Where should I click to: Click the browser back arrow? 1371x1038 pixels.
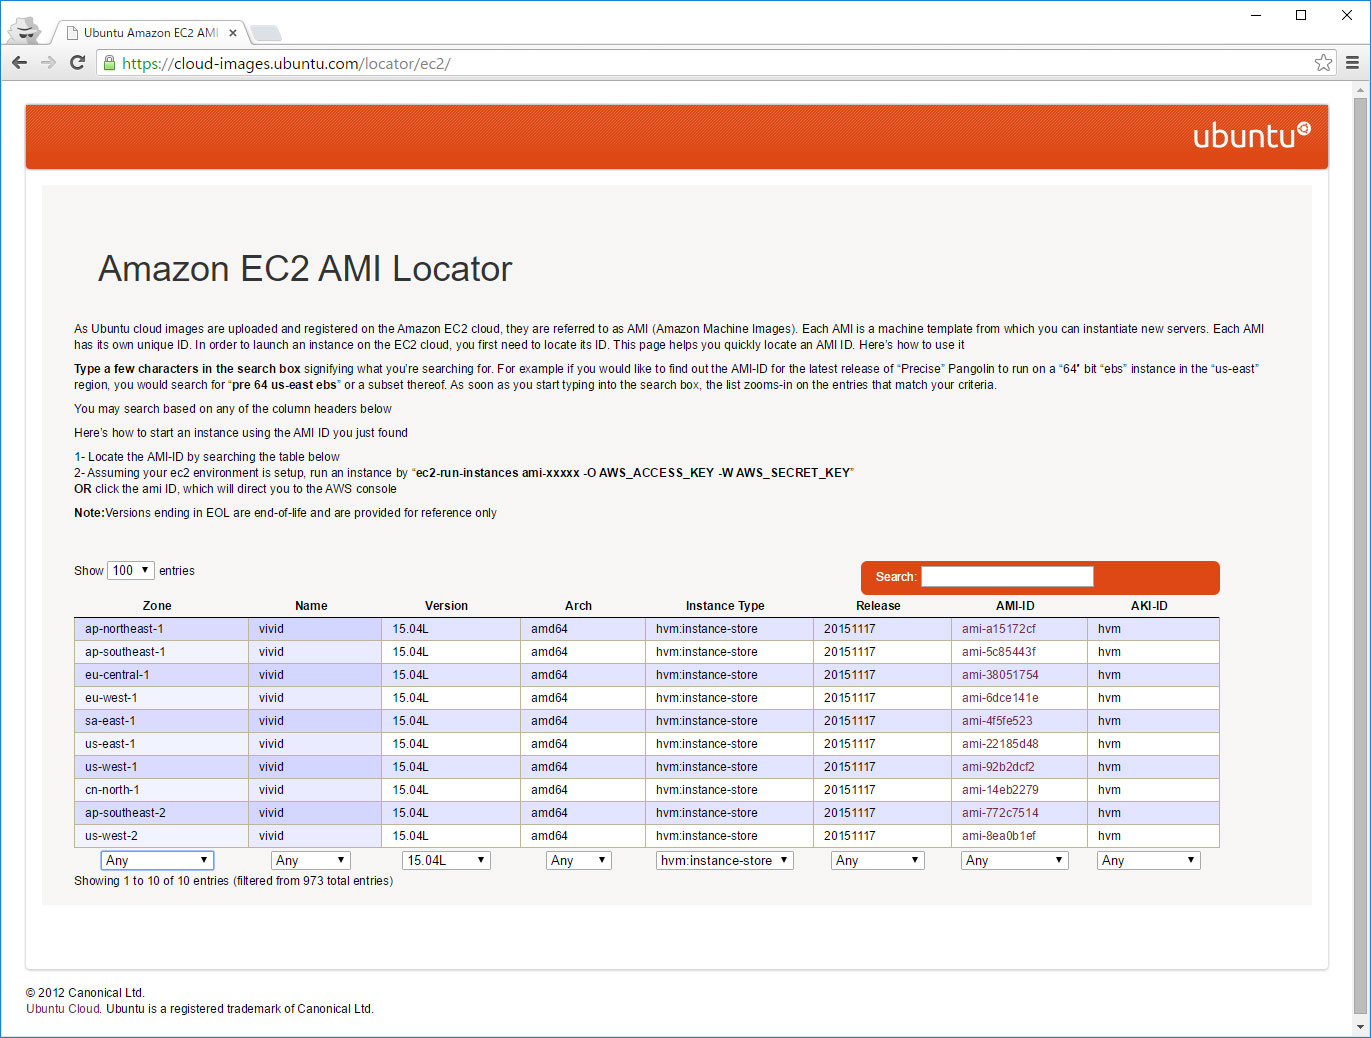20,63
